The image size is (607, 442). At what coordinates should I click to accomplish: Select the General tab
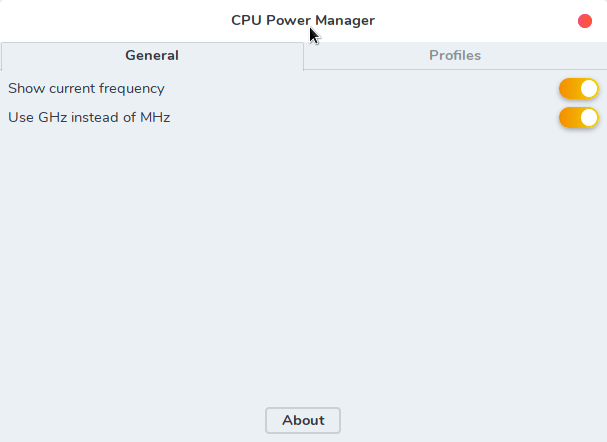coord(152,56)
